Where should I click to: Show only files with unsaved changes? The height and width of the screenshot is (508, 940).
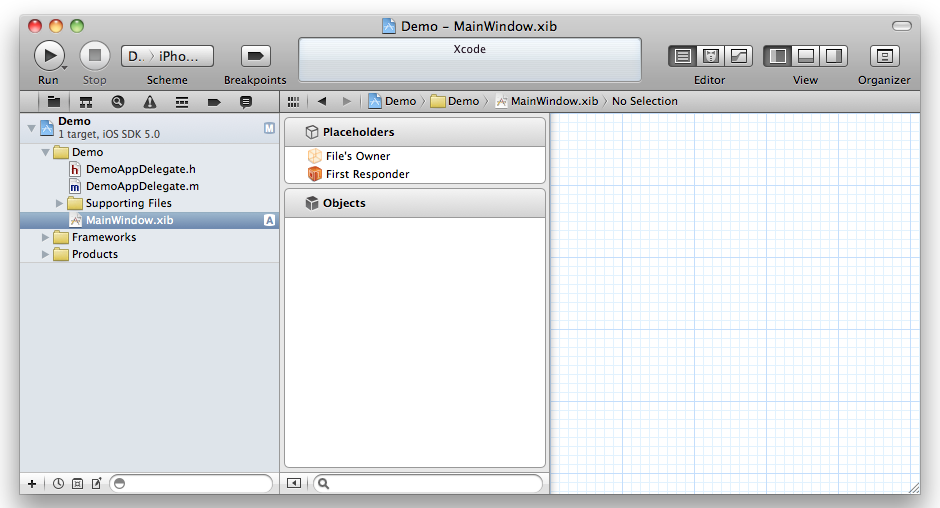tap(97, 483)
